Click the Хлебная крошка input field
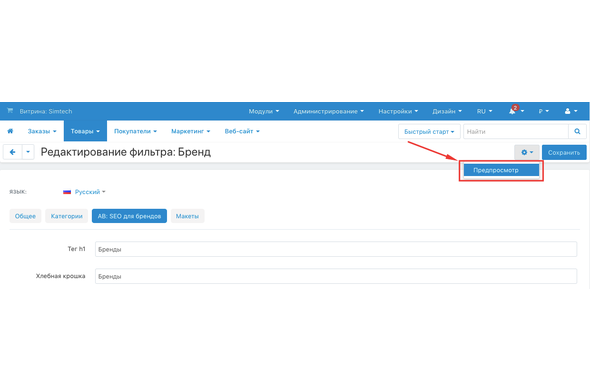Screen dimensions: 590x391 336,276
